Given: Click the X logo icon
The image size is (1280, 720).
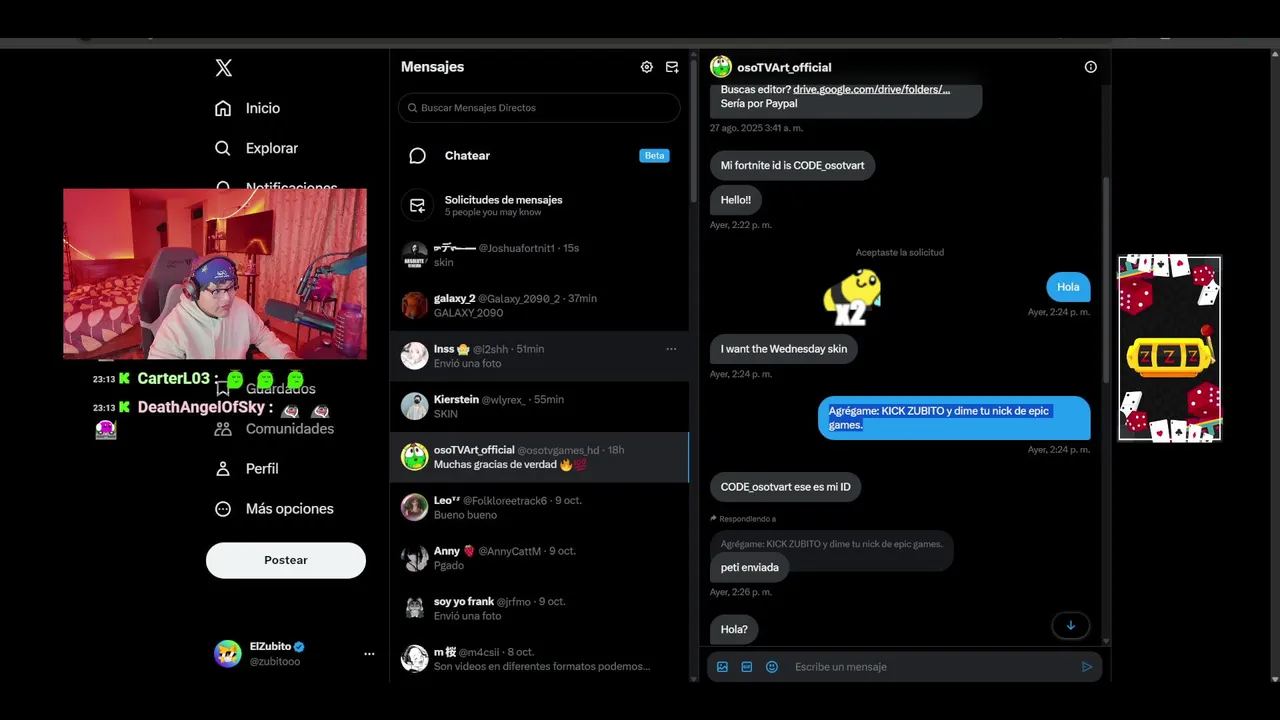Looking at the screenshot, I should pyautogui.click(x=223, y=68).
